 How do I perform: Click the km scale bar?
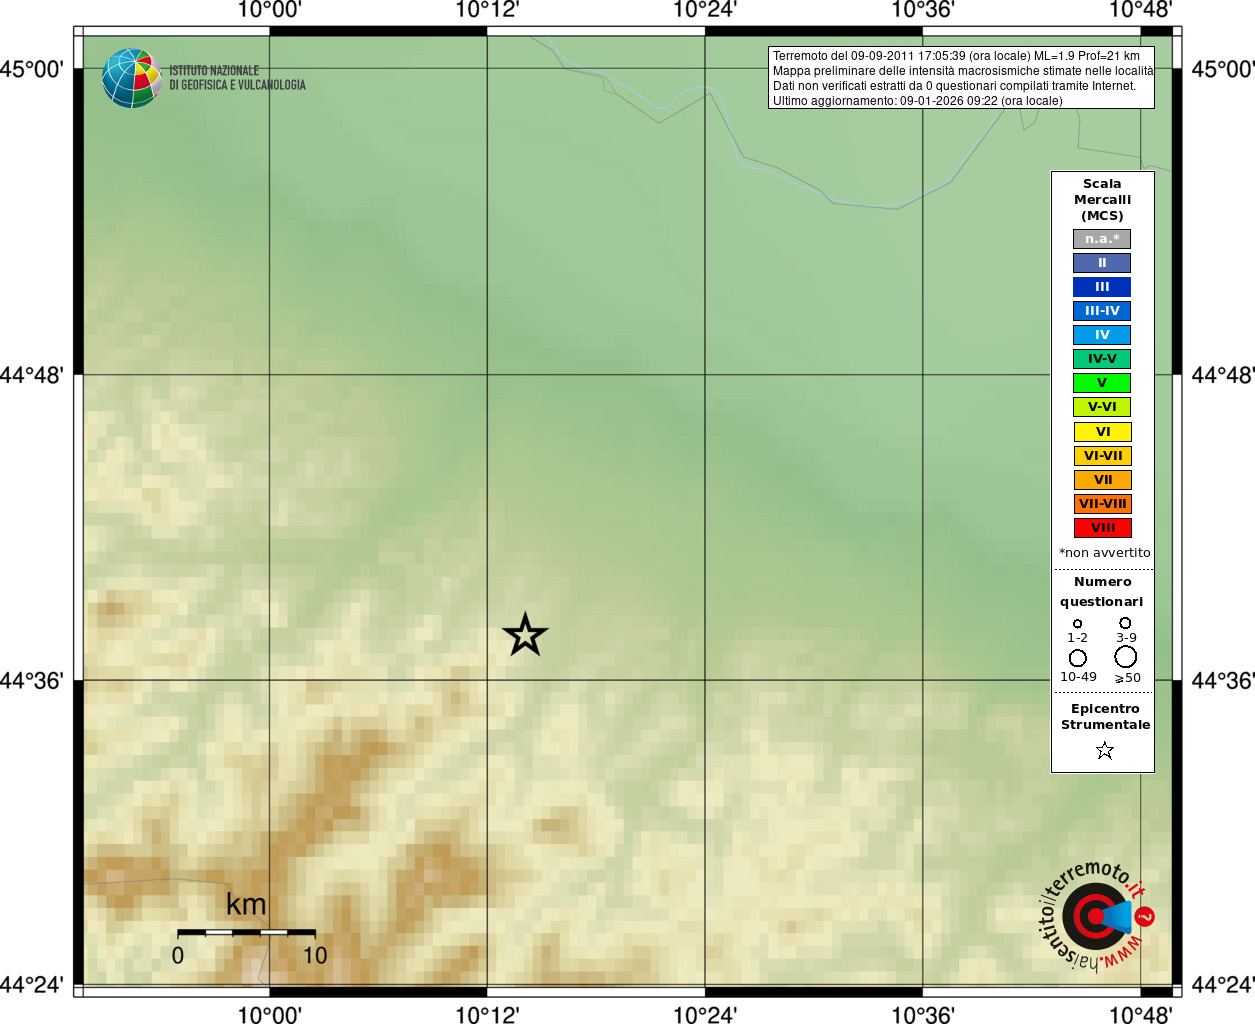tap(246, 932)
